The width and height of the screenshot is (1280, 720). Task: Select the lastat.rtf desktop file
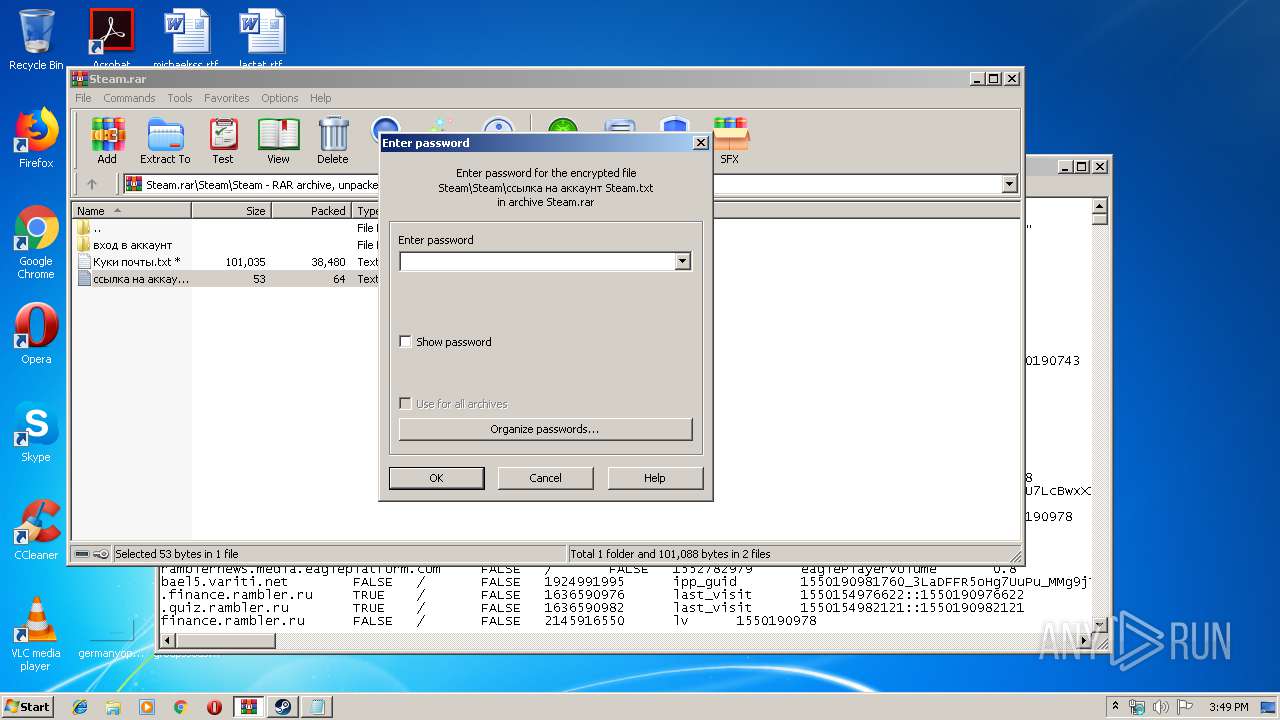click(x=261, y=38)
